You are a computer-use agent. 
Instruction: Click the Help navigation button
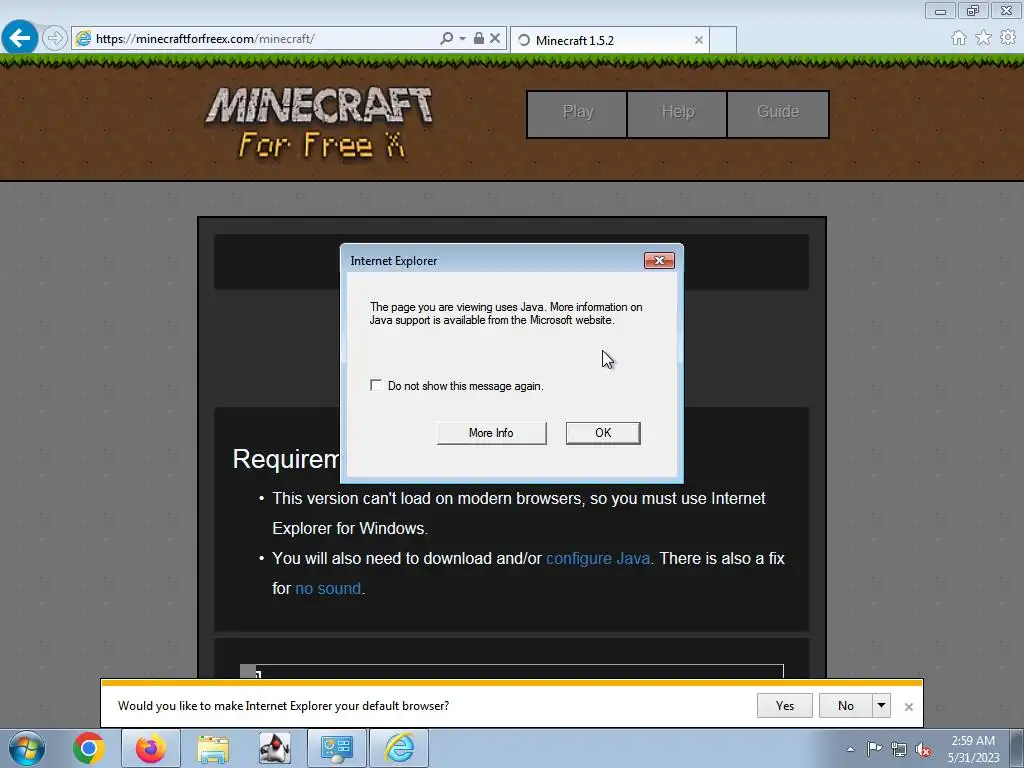677,114
